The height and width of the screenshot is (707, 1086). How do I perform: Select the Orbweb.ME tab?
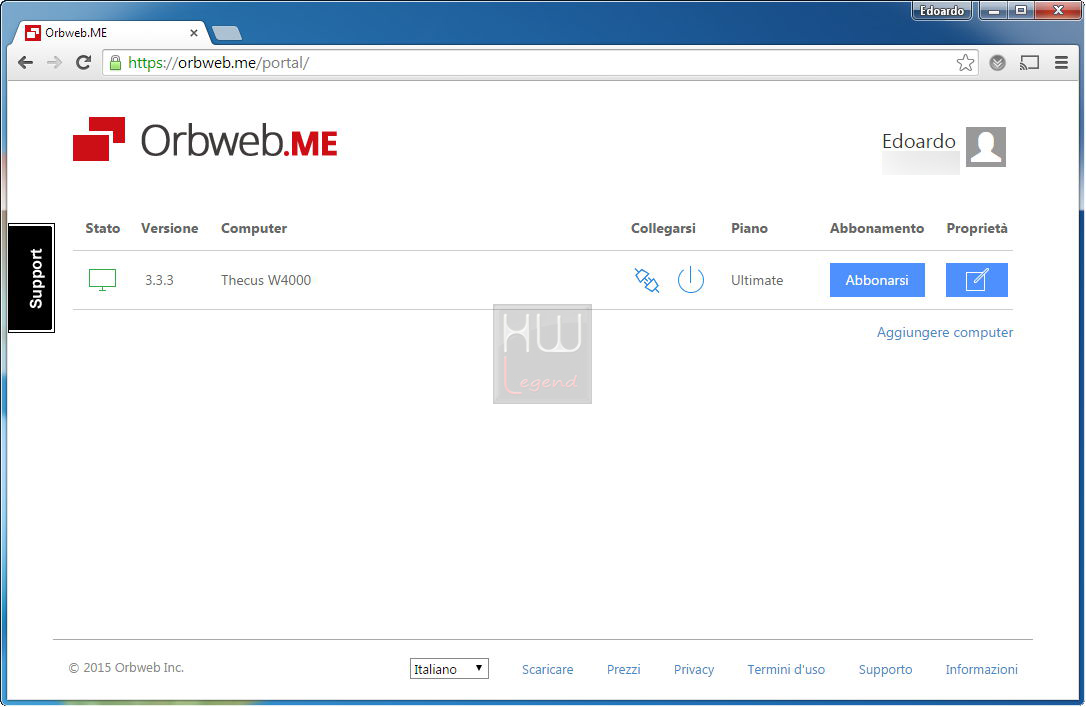111,33
